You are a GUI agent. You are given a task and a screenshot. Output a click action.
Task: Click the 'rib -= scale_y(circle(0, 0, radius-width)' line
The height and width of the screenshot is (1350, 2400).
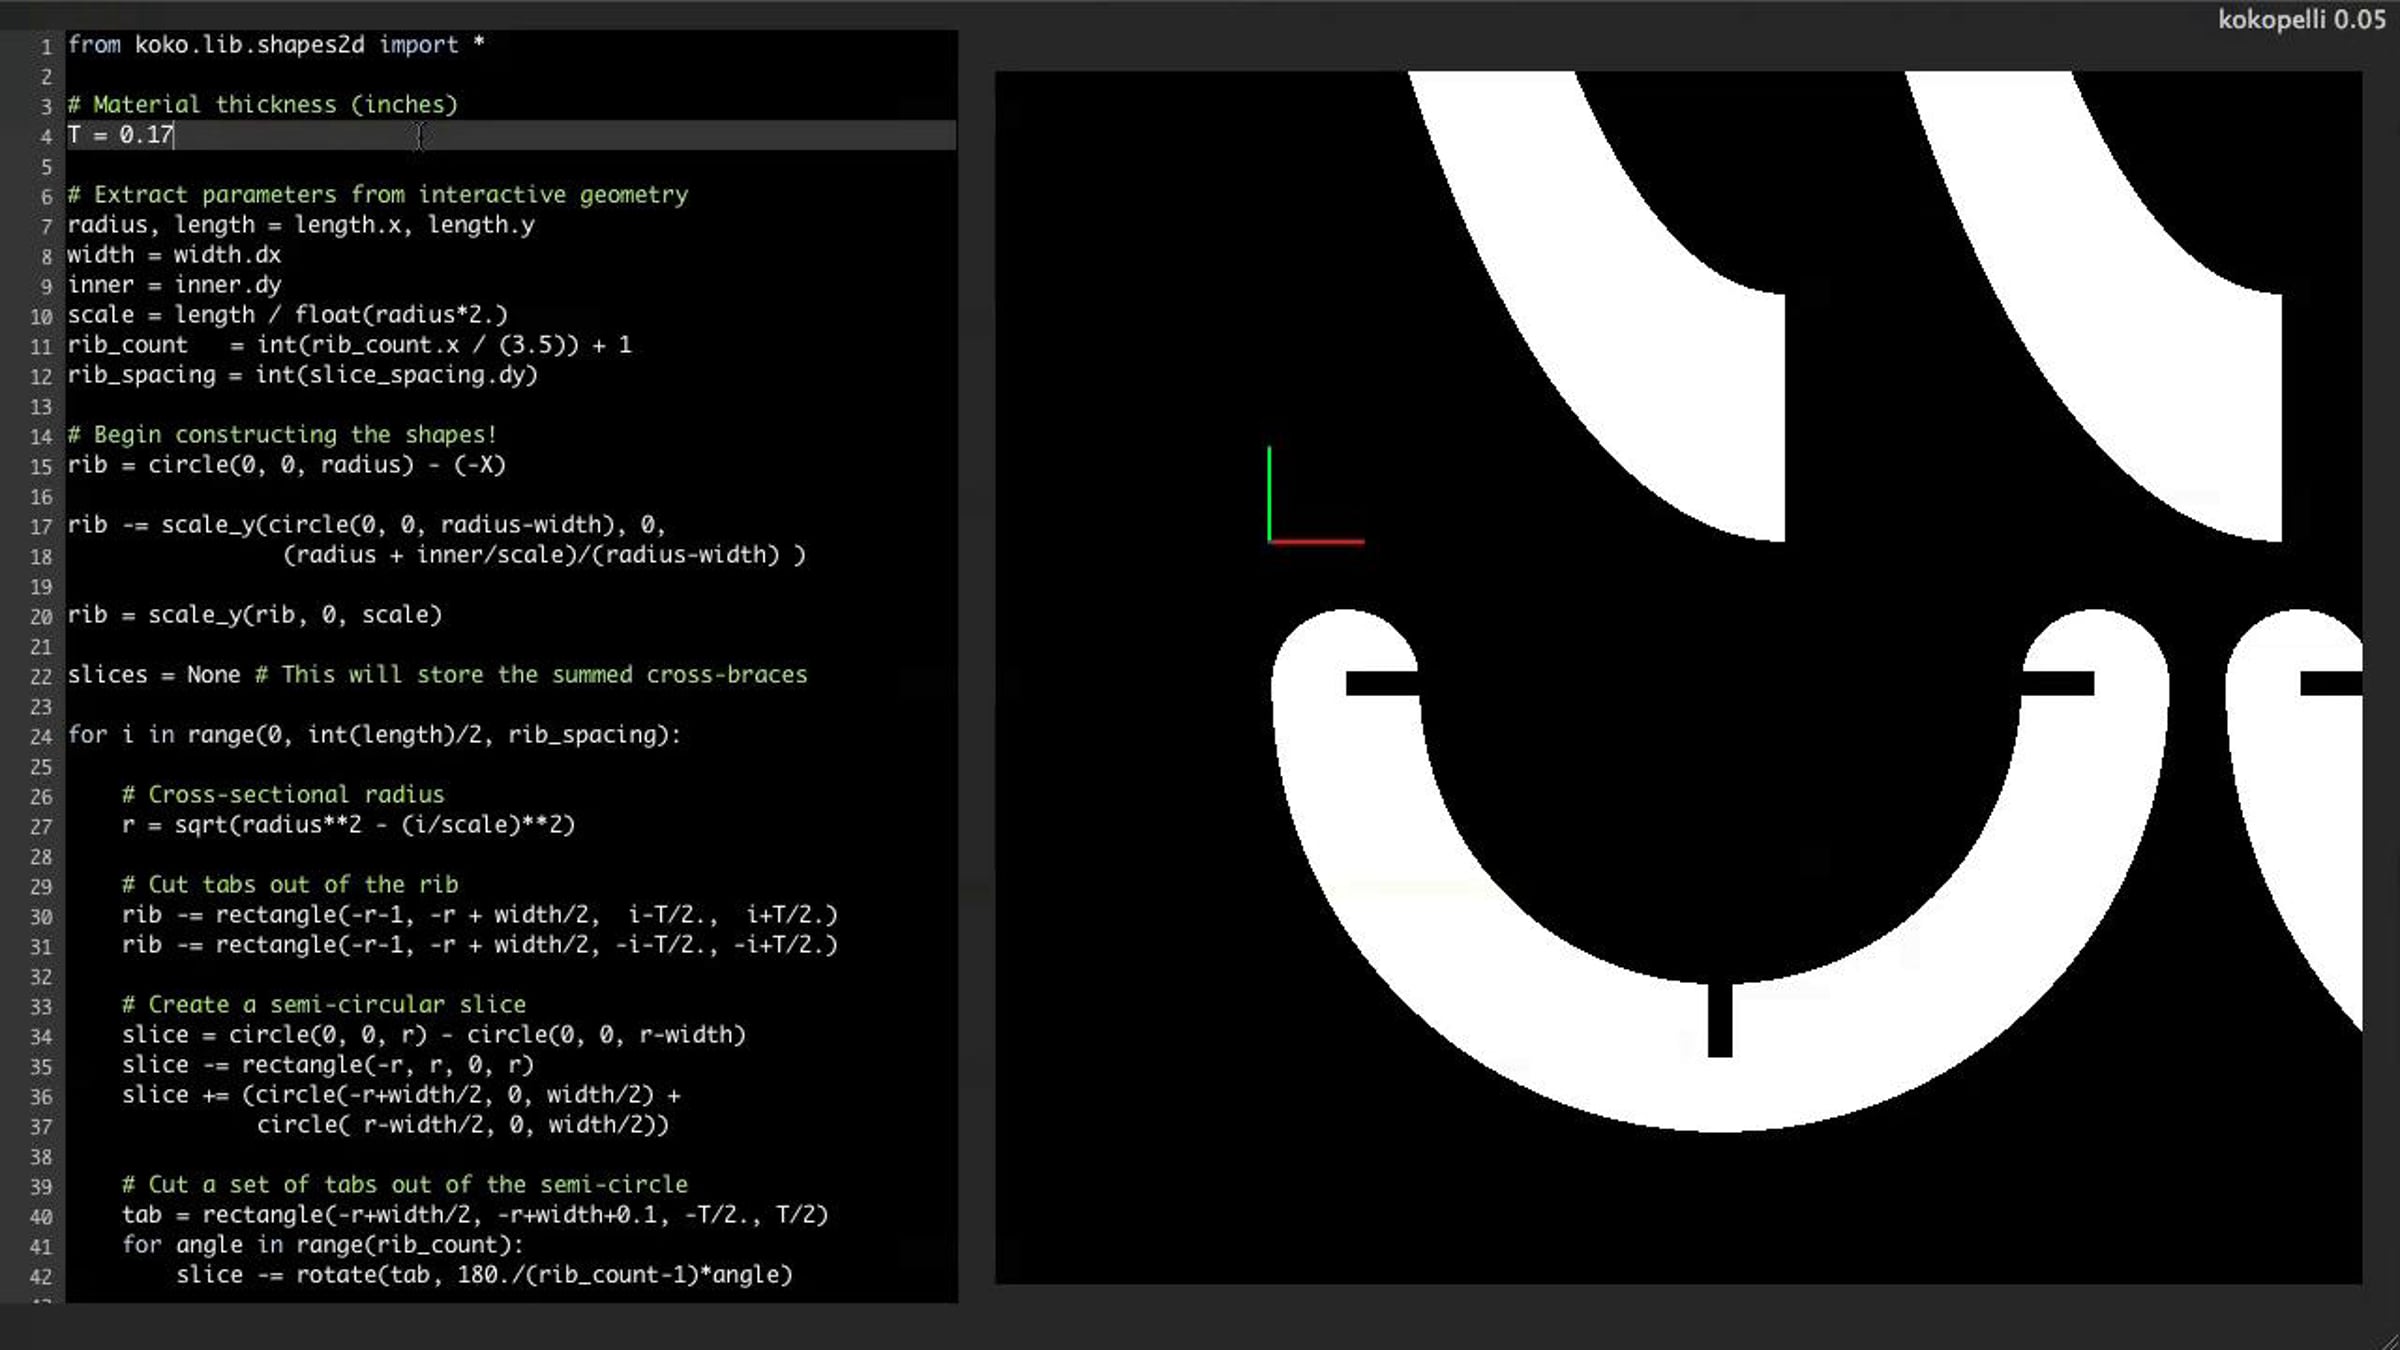click(366, 525)
